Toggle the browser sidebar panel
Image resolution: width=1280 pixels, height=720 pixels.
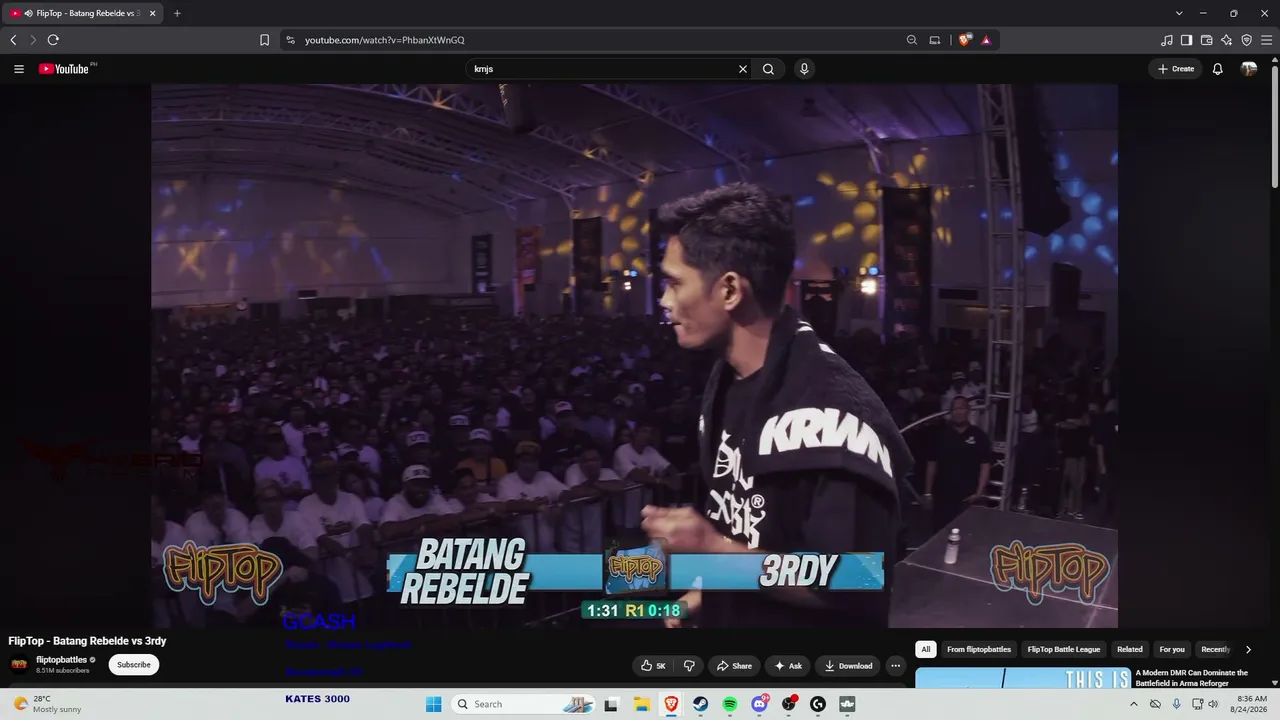1187,40
